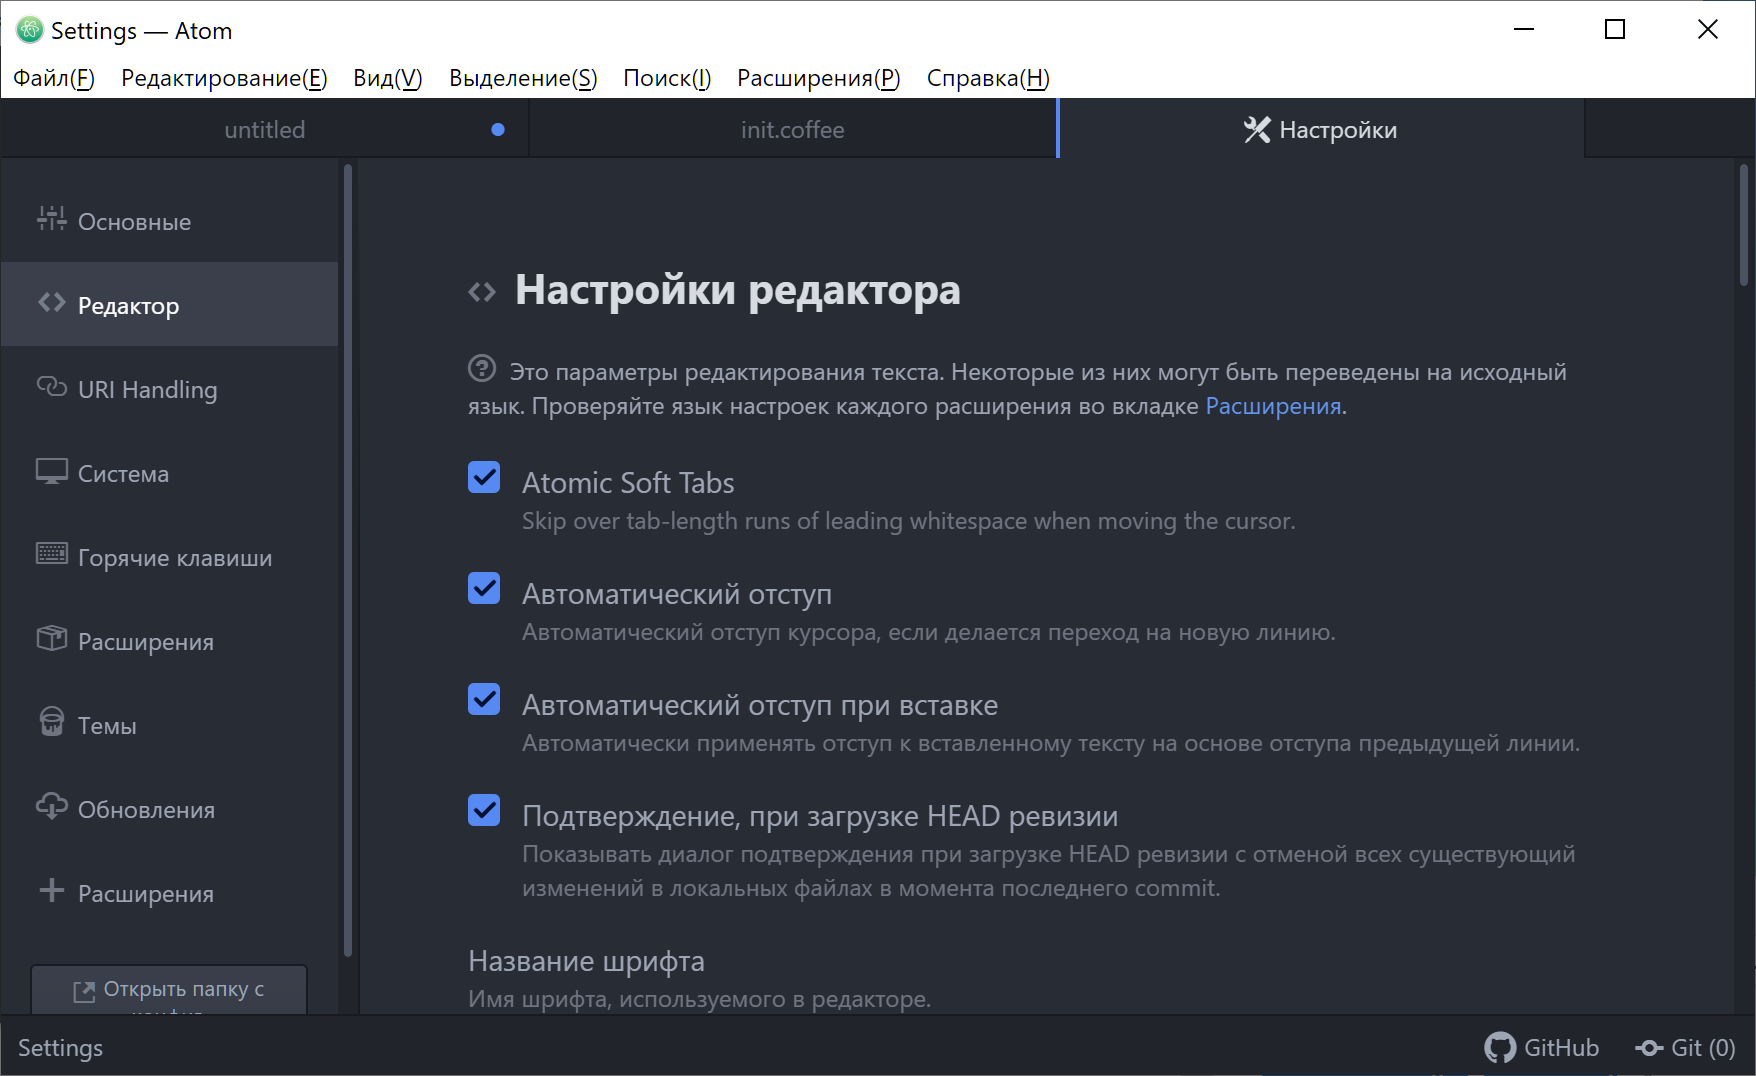This screenshot has height=1076, width=1756.
Task: Open URI Handling settings
Action: pyautogui.click(x=170, y=389)
